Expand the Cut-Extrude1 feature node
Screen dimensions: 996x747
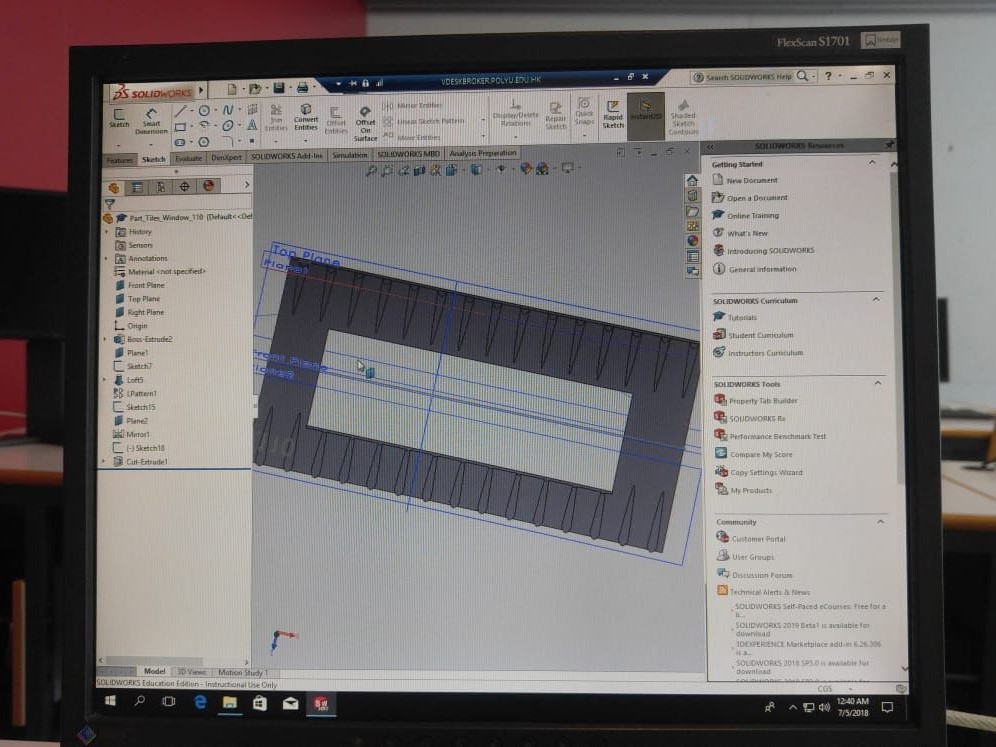click(104, 461)
